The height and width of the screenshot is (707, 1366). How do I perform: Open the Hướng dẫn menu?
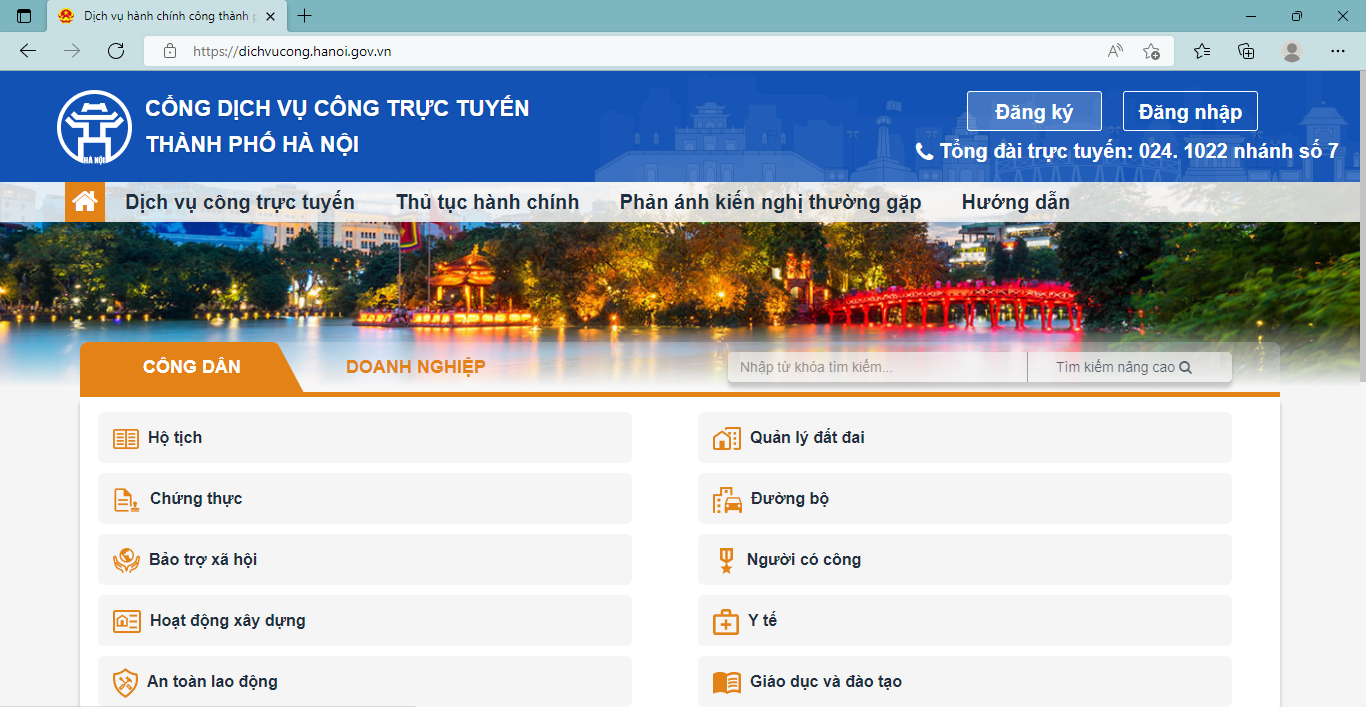point(1016,202)
